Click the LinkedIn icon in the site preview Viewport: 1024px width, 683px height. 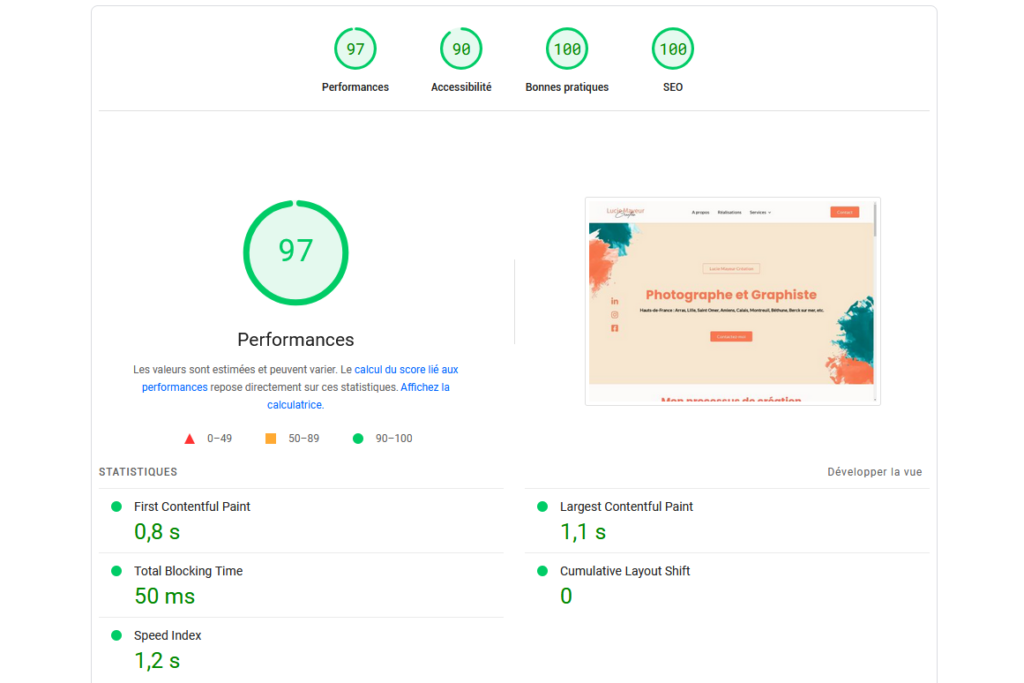click(x=614, y=301)
